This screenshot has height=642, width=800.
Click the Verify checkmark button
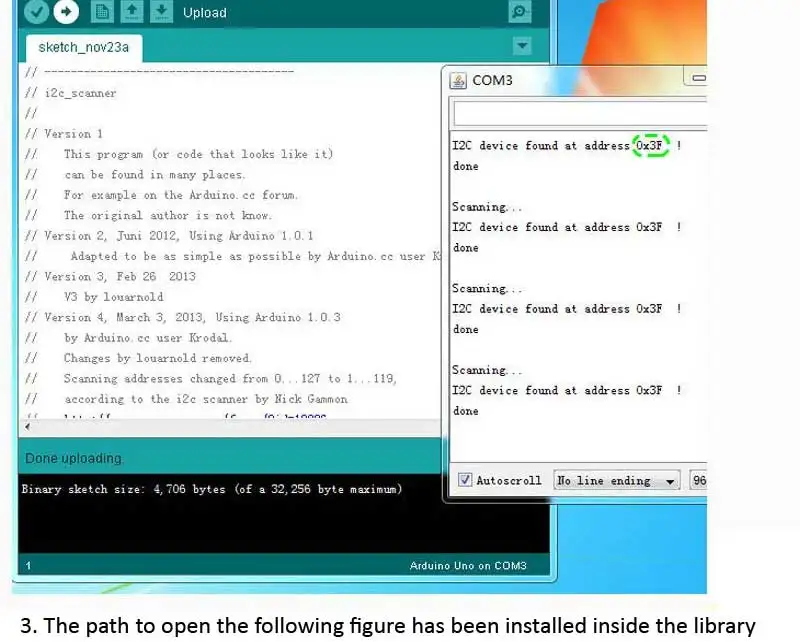36,11
